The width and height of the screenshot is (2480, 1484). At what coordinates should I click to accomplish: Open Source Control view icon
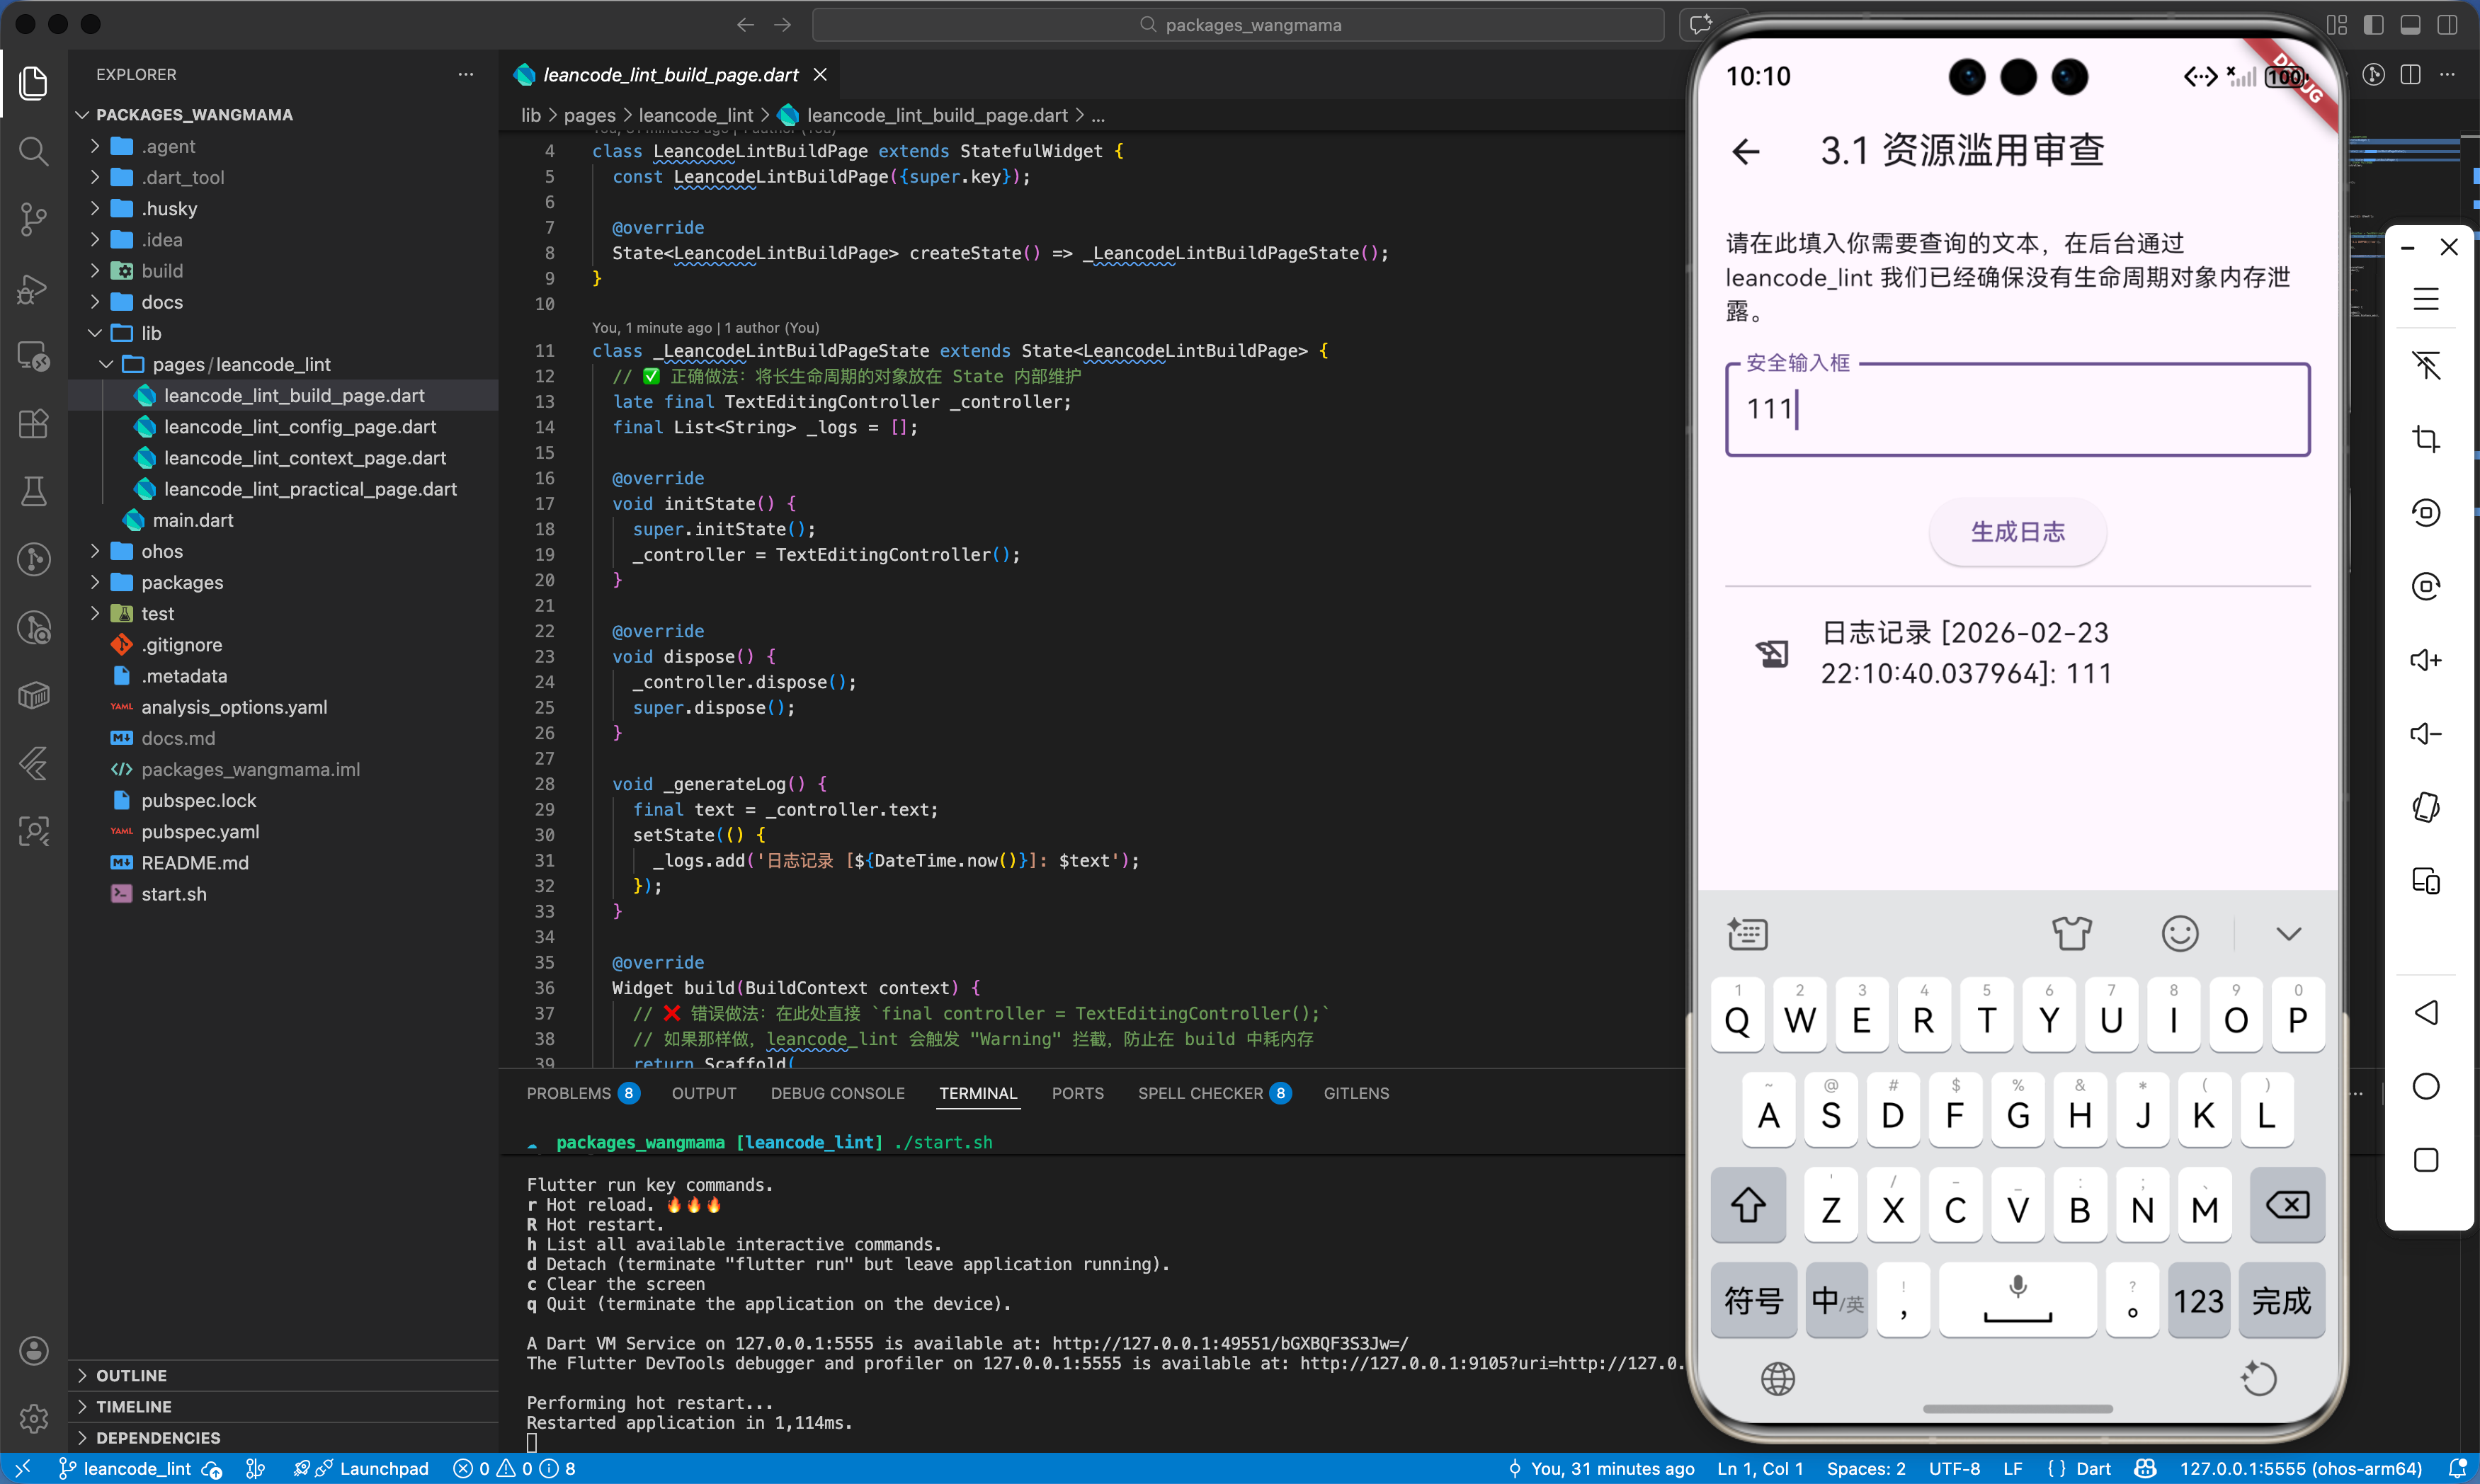tap(33, 218)
